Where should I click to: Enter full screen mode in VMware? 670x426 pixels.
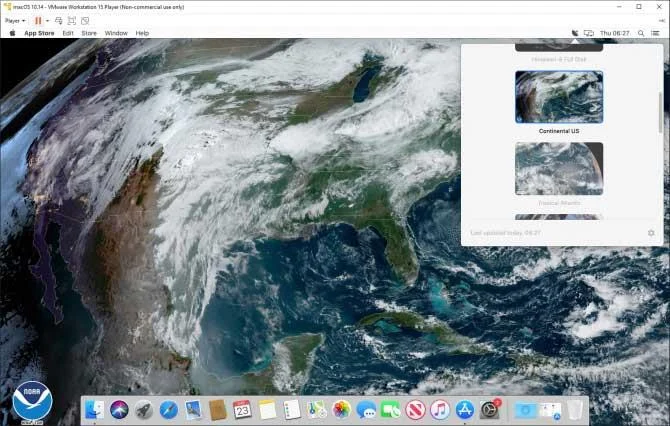pos(72,21)
